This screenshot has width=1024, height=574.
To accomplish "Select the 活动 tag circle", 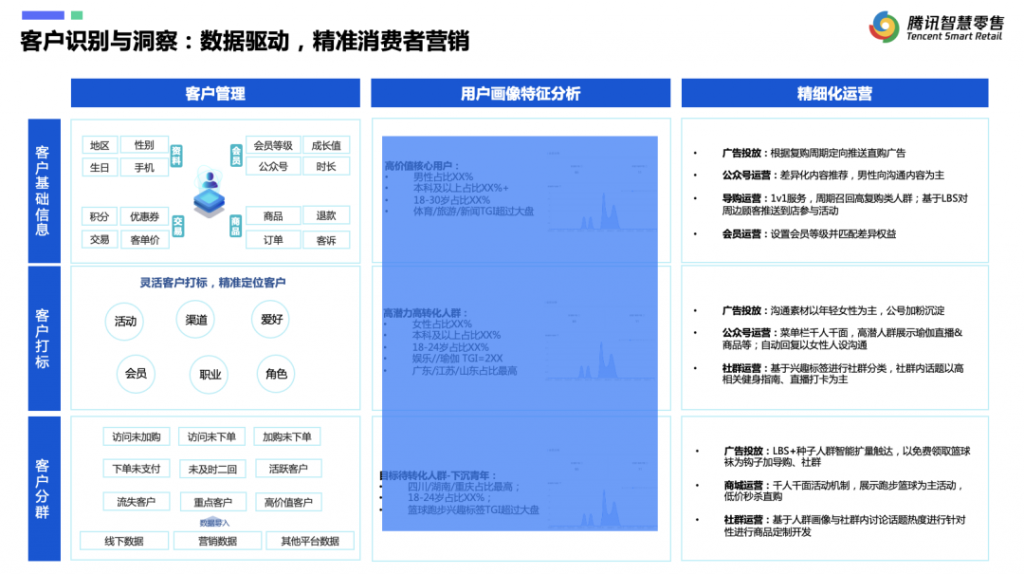I will pyautogui.click(x=125, y=321).
